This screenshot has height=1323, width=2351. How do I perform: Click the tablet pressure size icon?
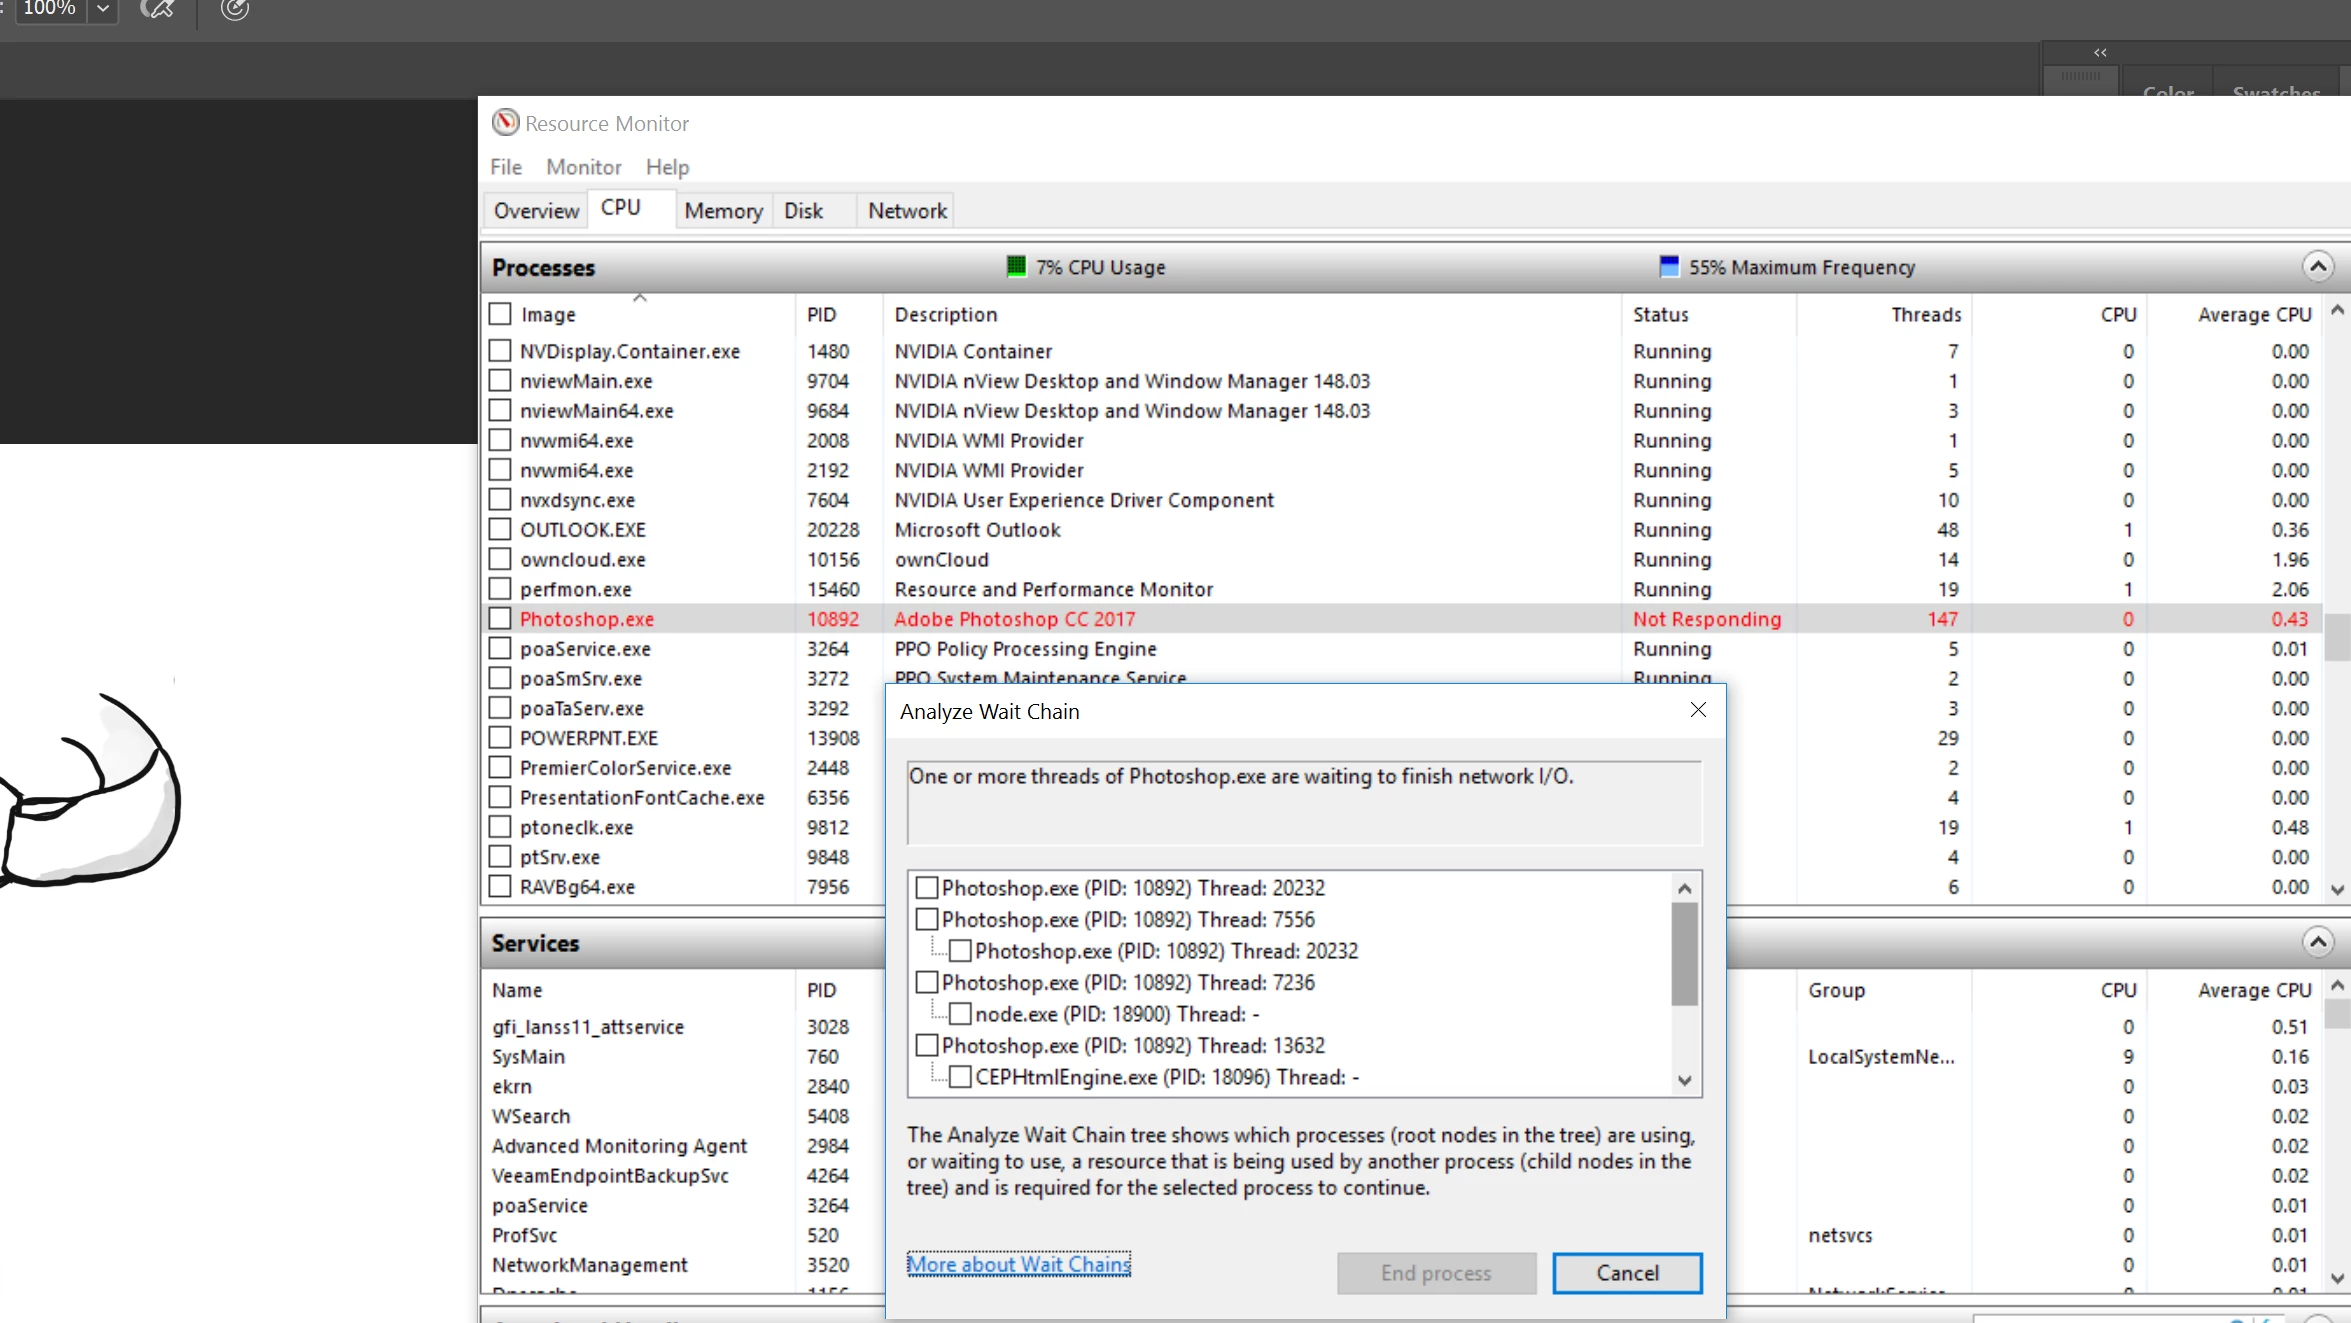pos(234,10)
